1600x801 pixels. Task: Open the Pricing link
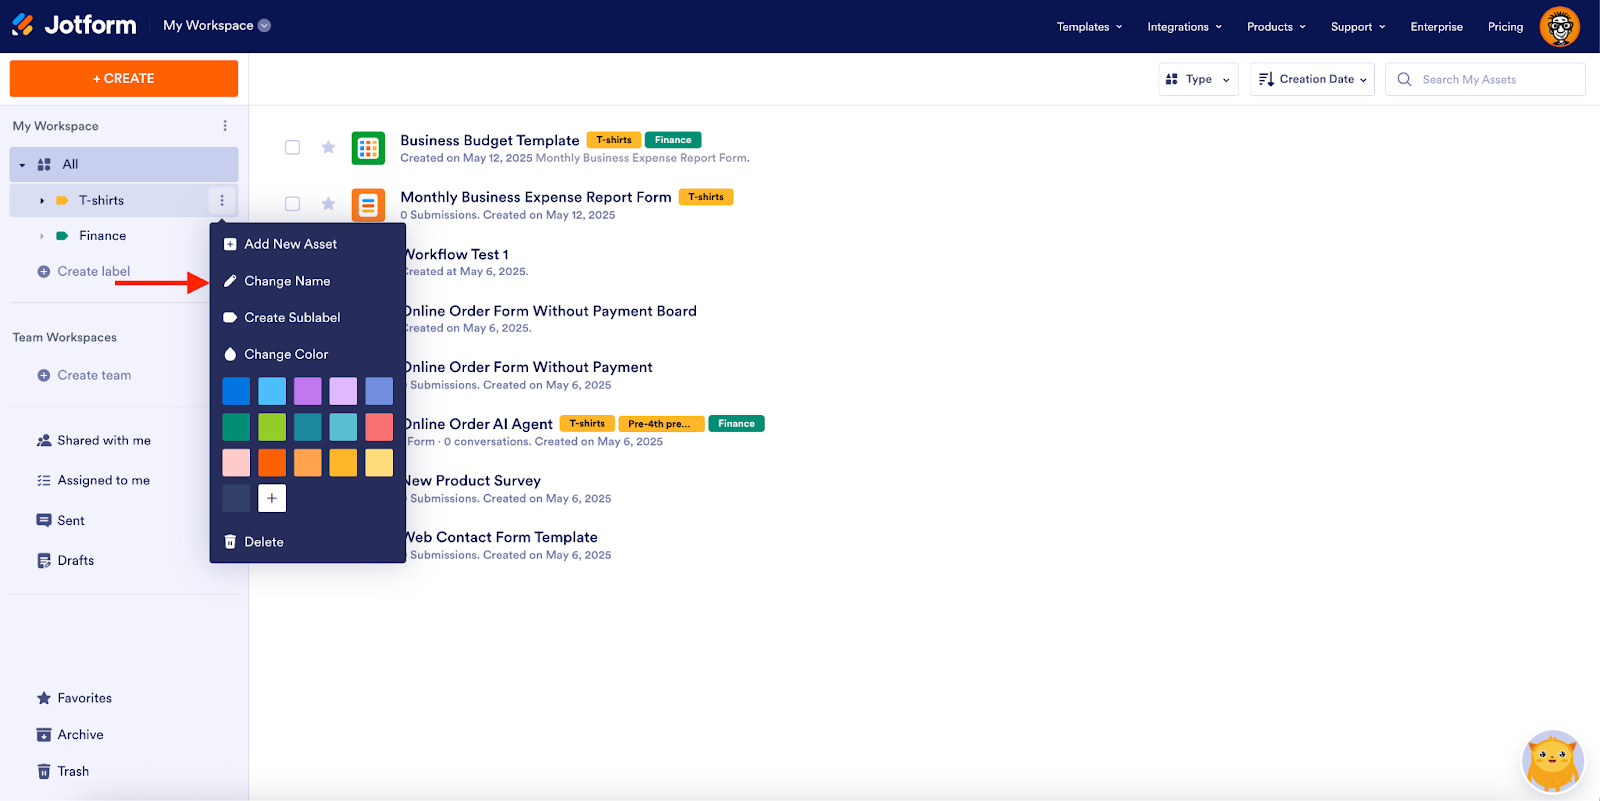(1505, 27)
